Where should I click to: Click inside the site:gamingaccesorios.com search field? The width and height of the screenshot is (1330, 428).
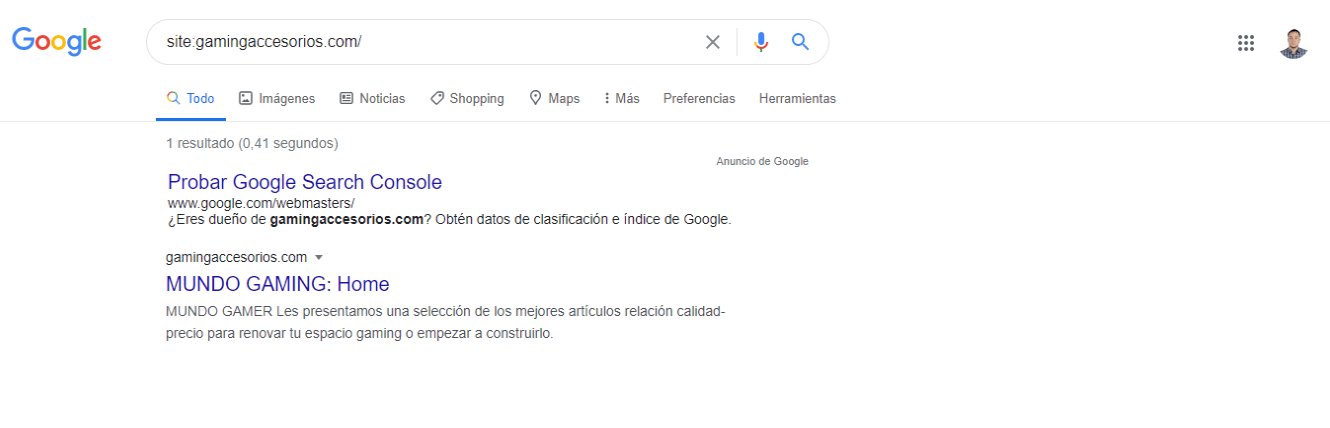tap(430, 42)
